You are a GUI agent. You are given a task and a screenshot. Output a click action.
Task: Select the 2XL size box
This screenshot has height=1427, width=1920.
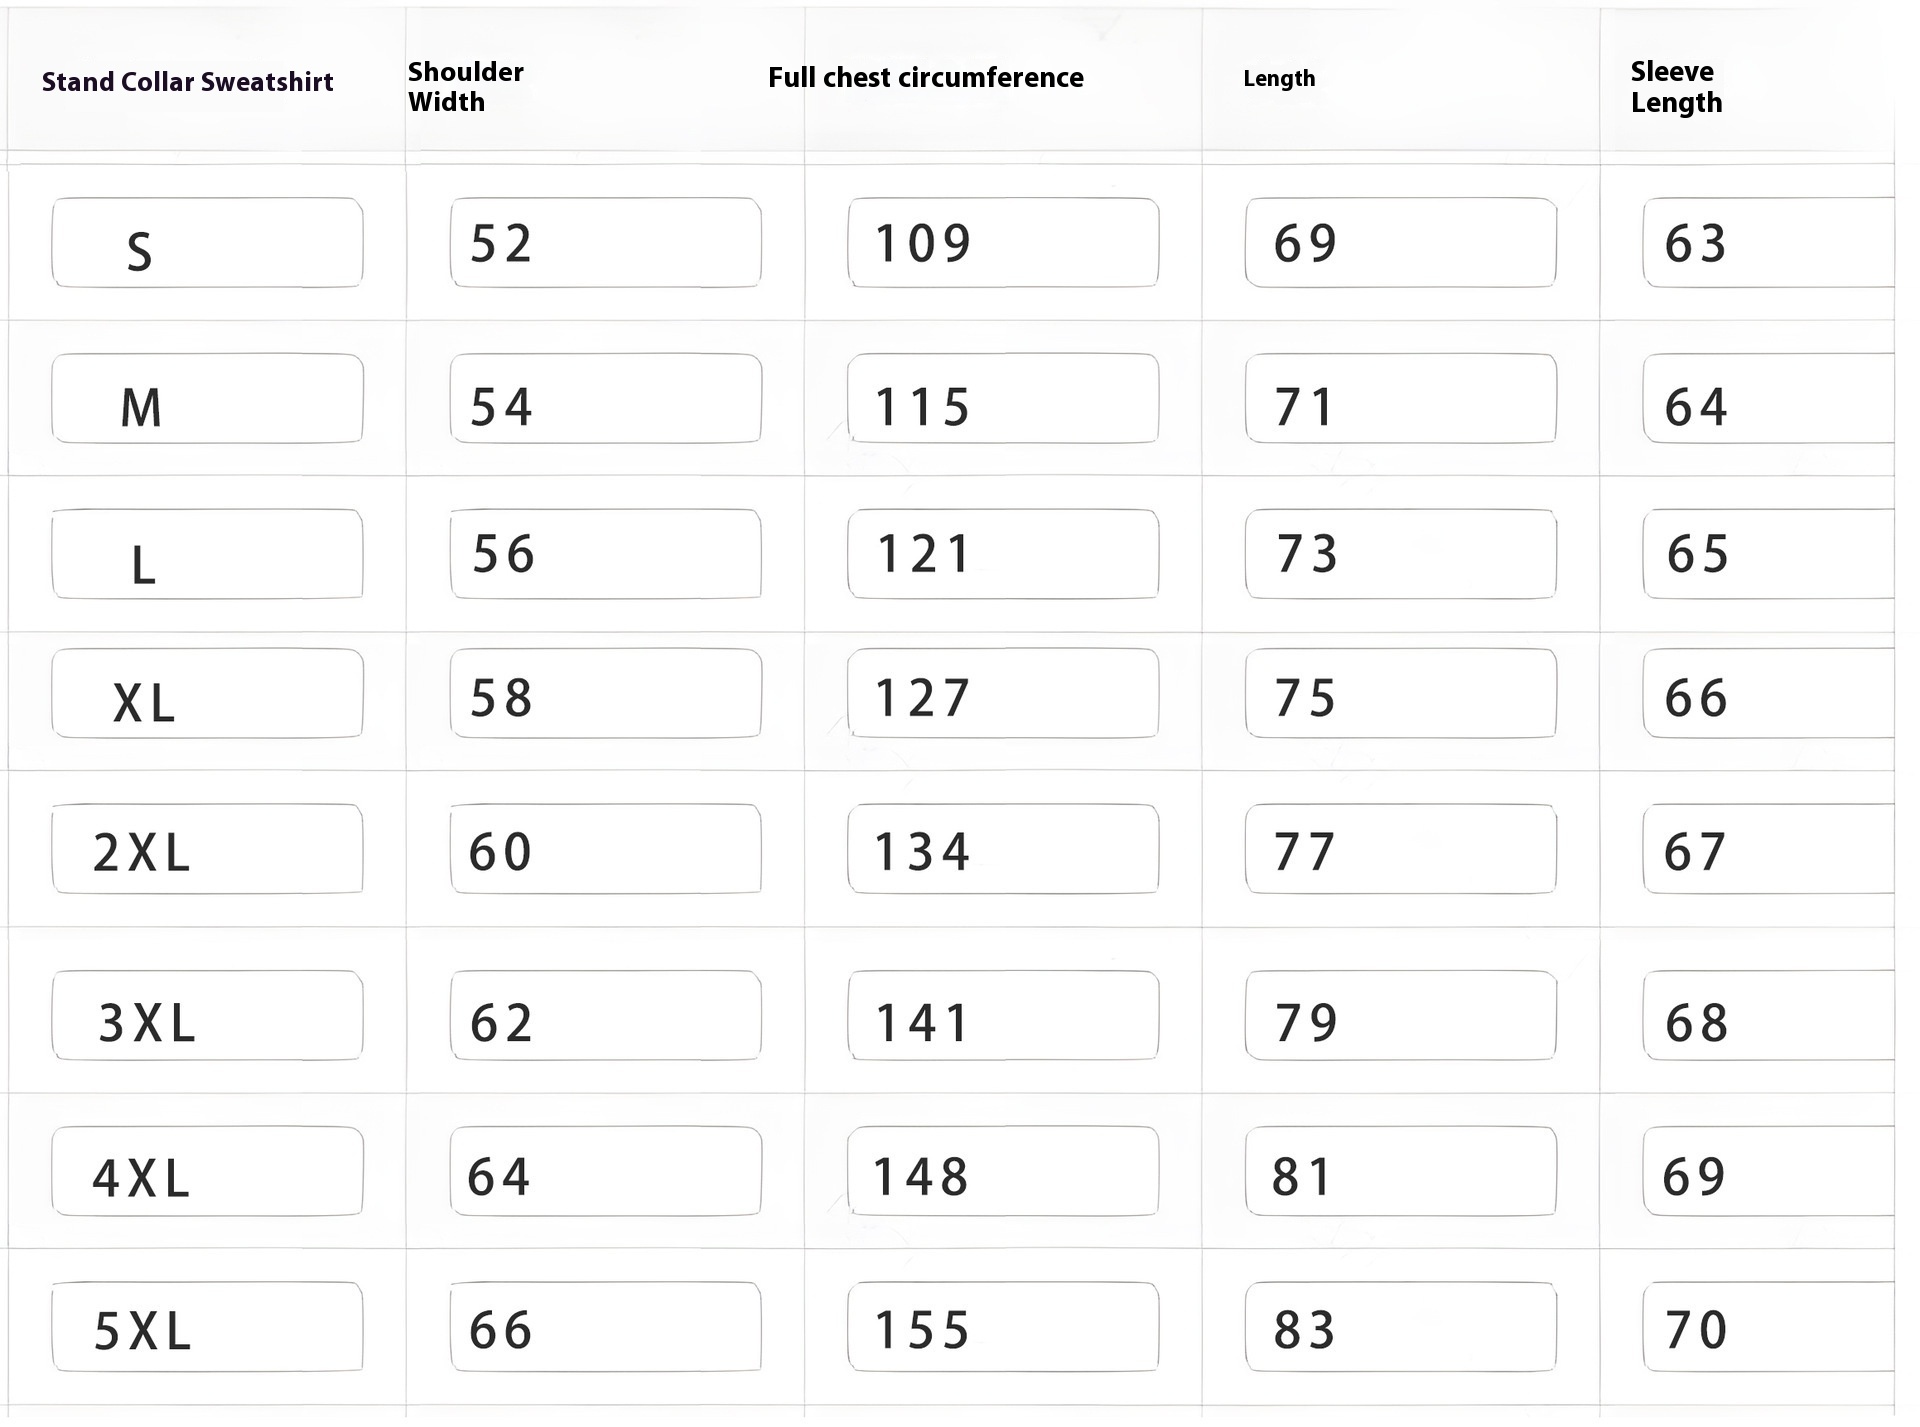click(x=207, y=849)
